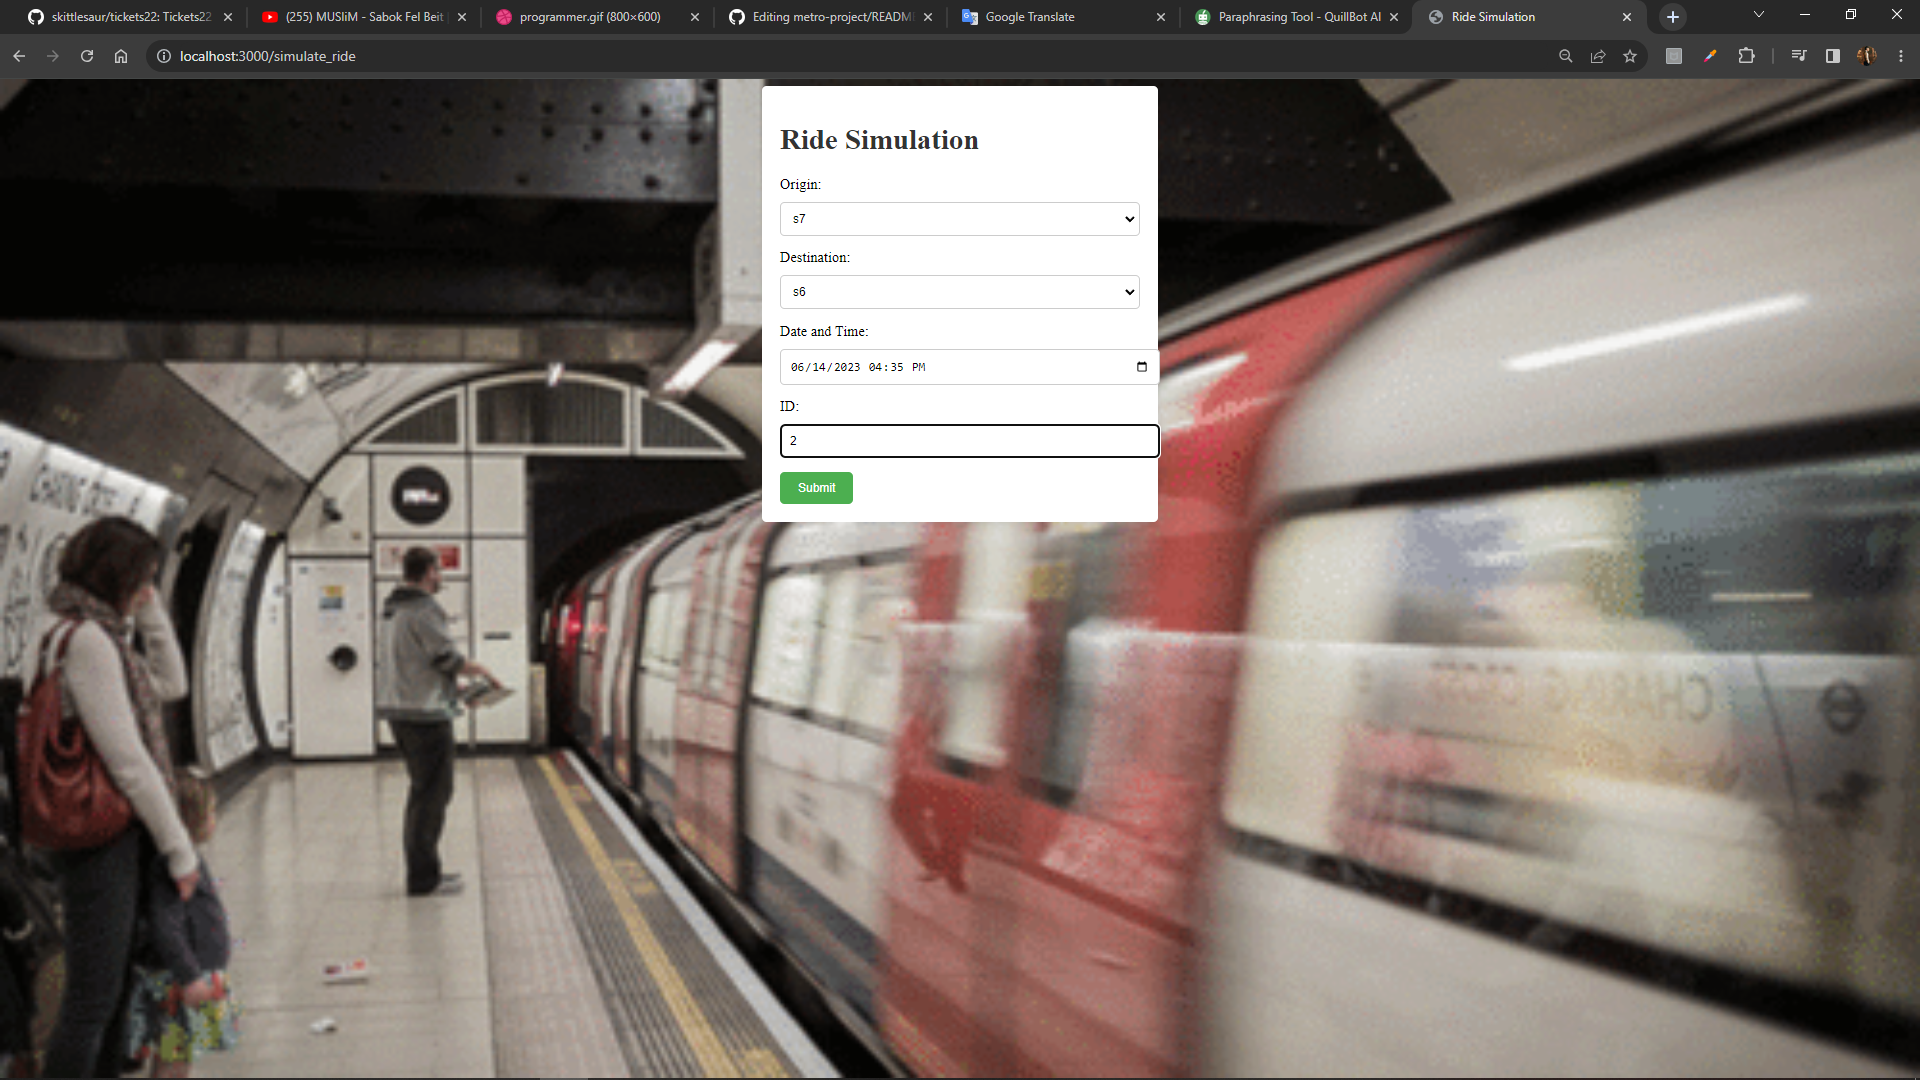
Task: Open the browser side panel icon
Action: [x=1832, y=56]
